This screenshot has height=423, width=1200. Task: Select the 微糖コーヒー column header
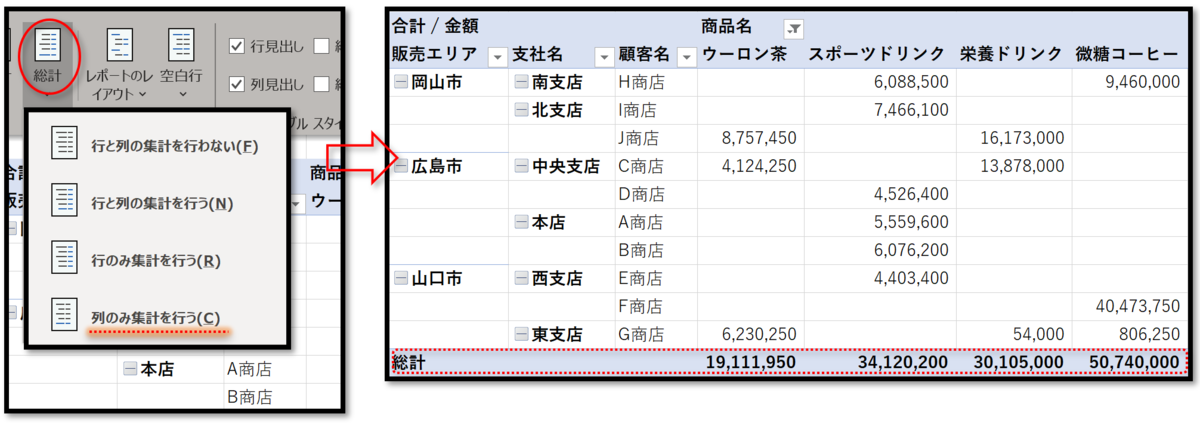1128,54
